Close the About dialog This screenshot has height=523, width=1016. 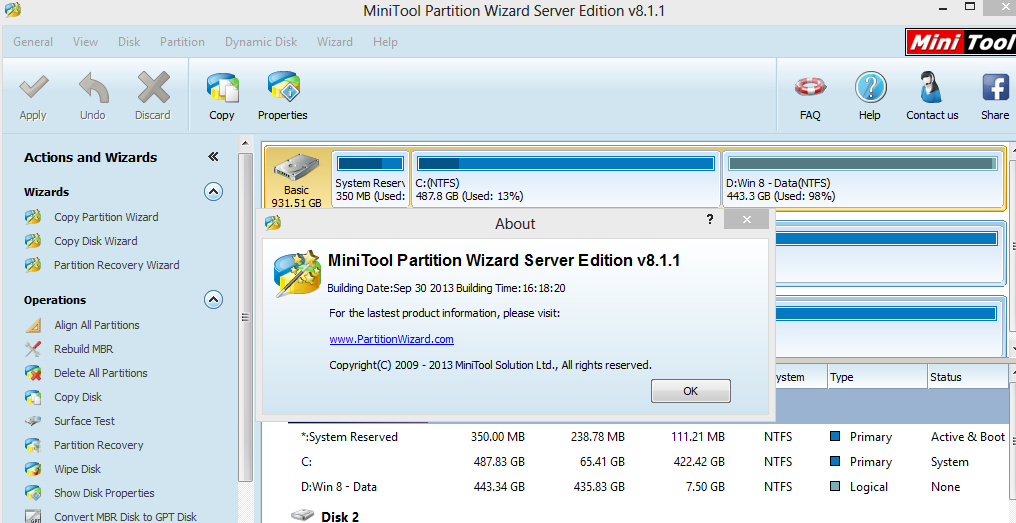(x=746, y=219)
